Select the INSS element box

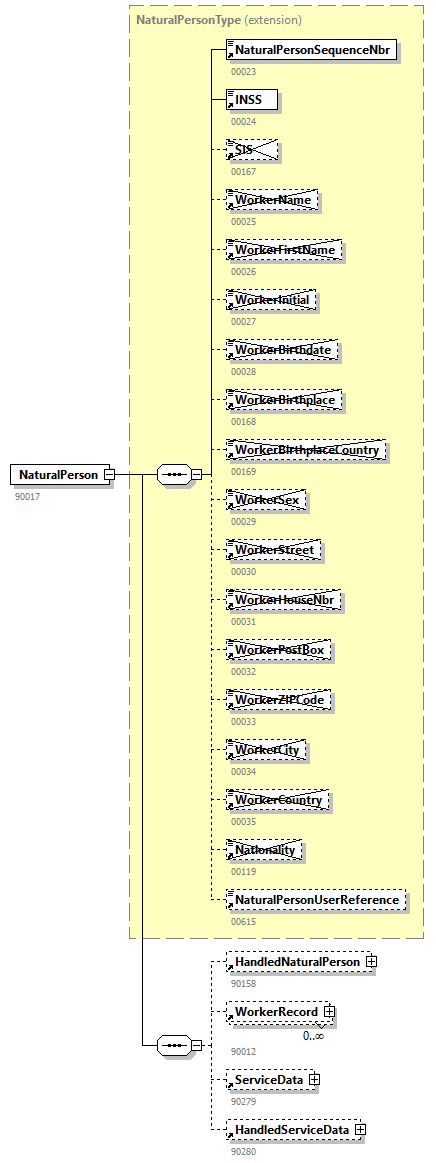pyautogui.click(x=251, y=99)
